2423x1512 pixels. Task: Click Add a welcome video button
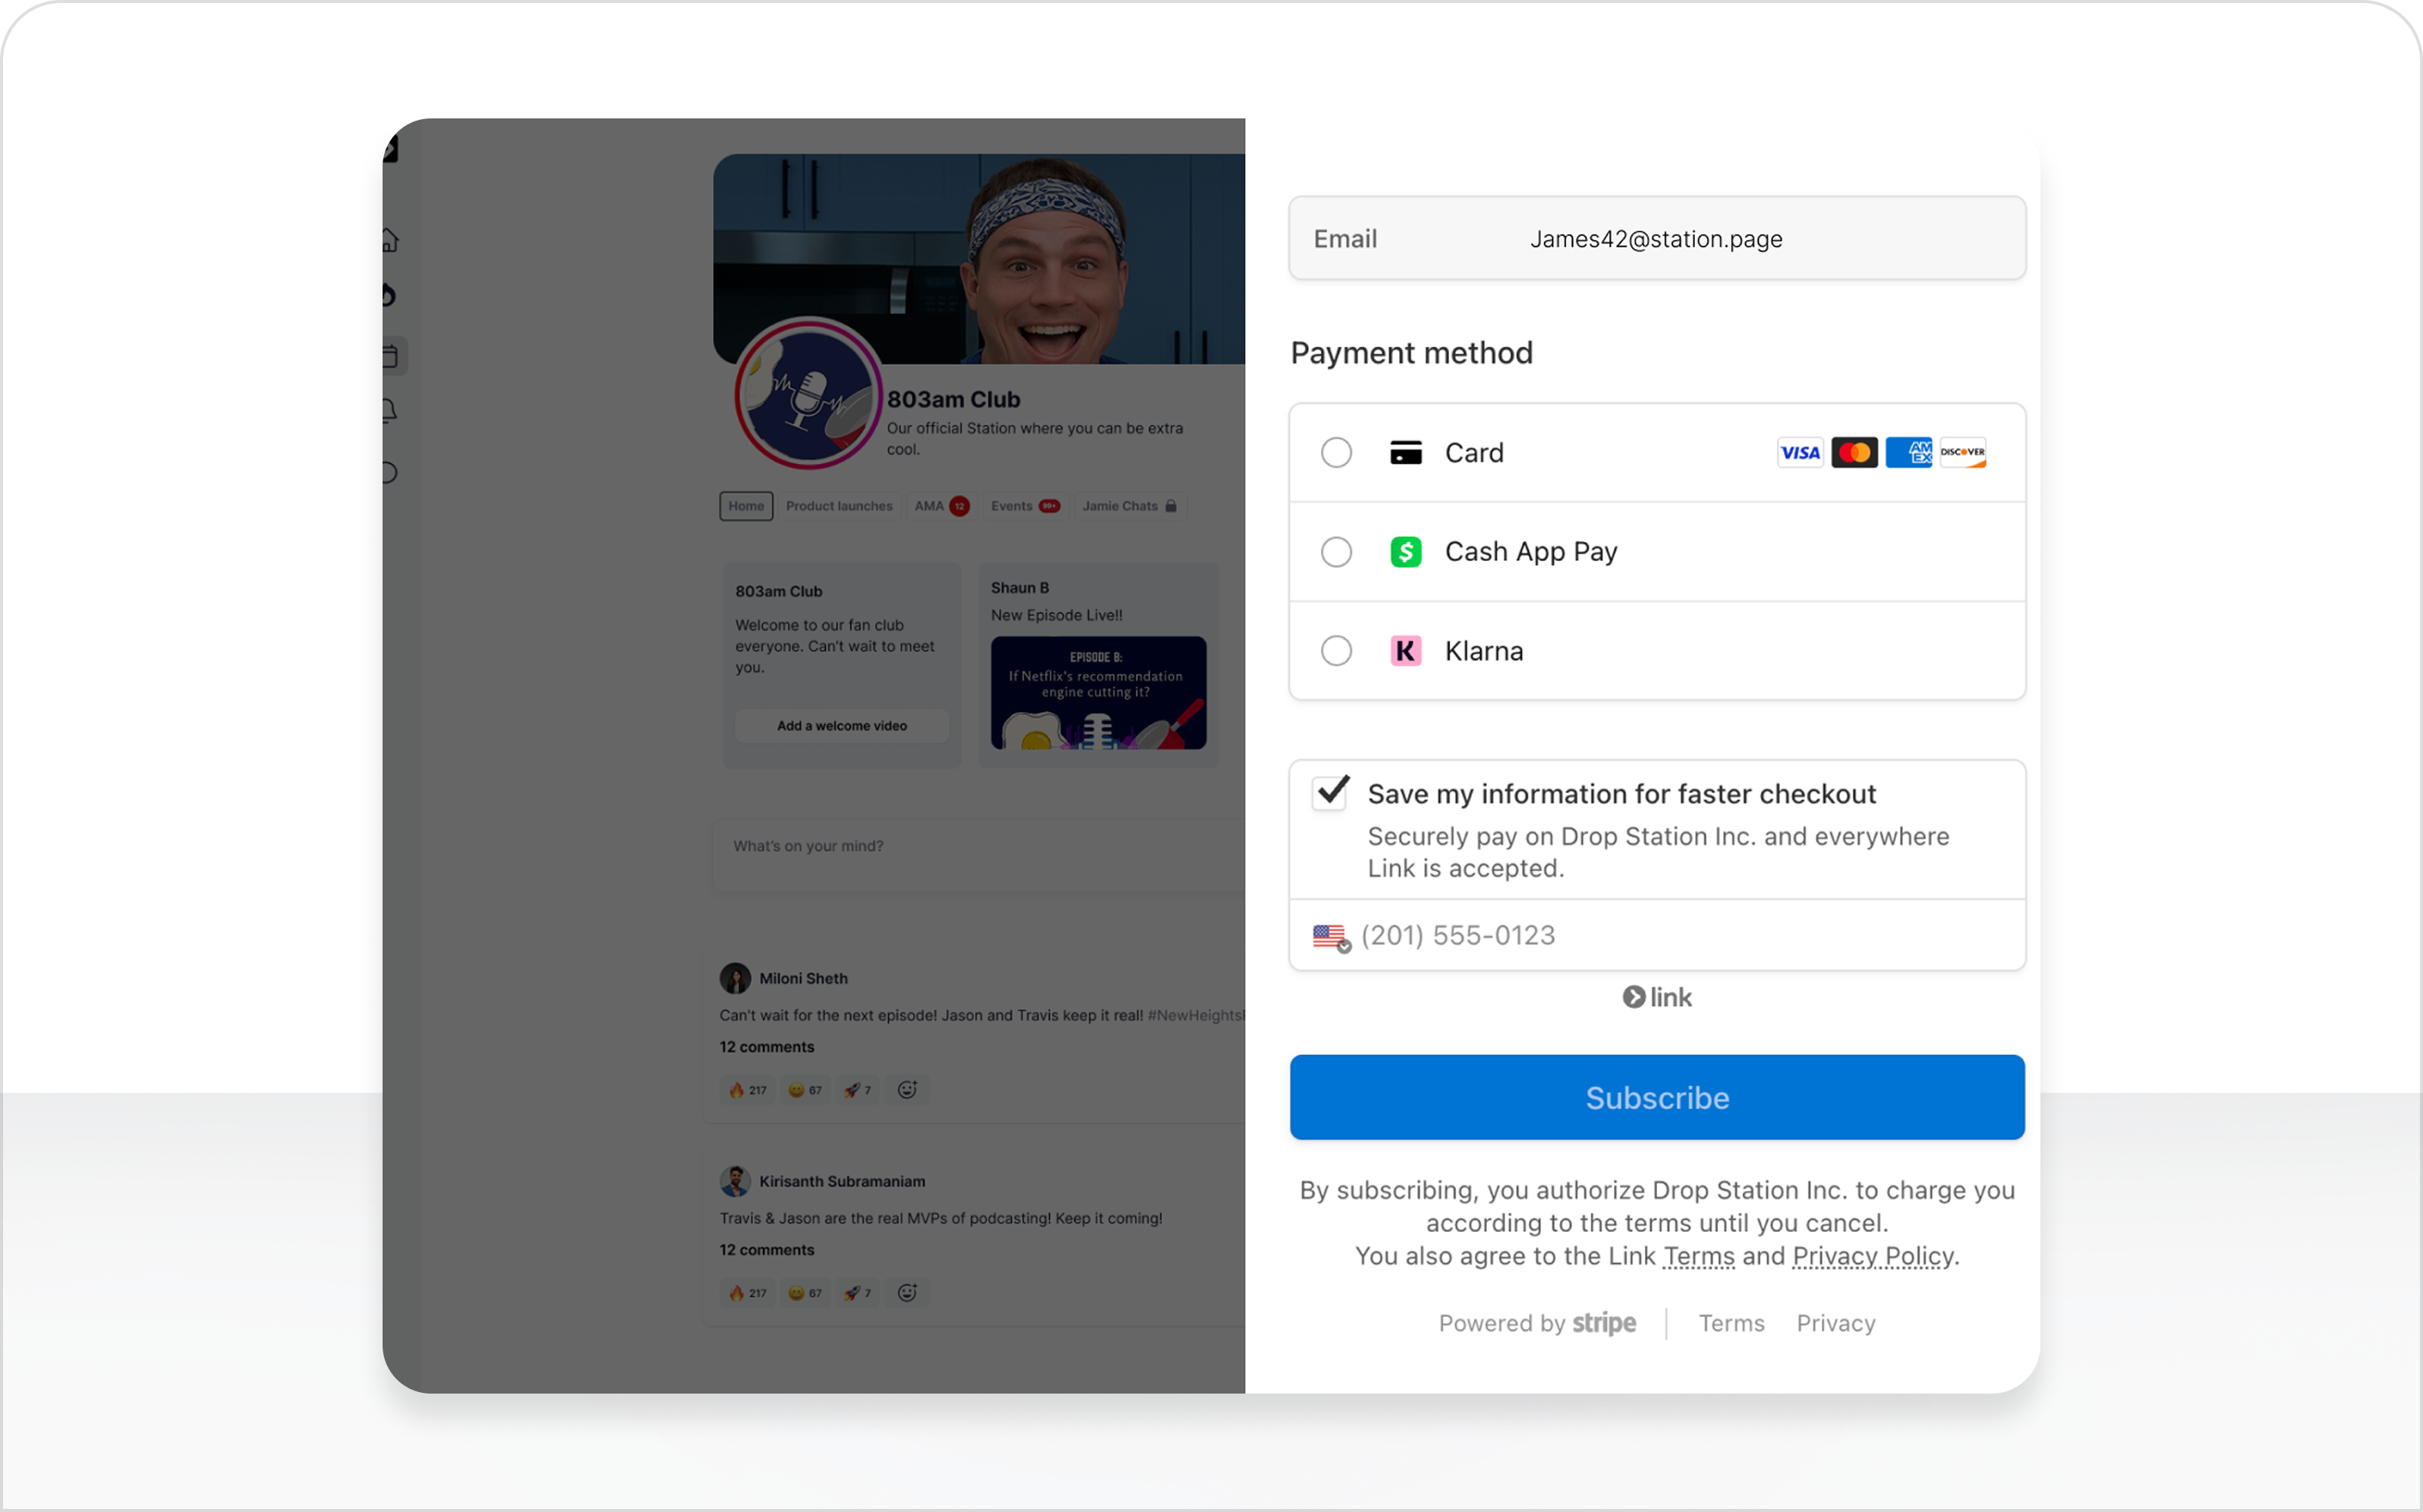[x=842, y=726]
